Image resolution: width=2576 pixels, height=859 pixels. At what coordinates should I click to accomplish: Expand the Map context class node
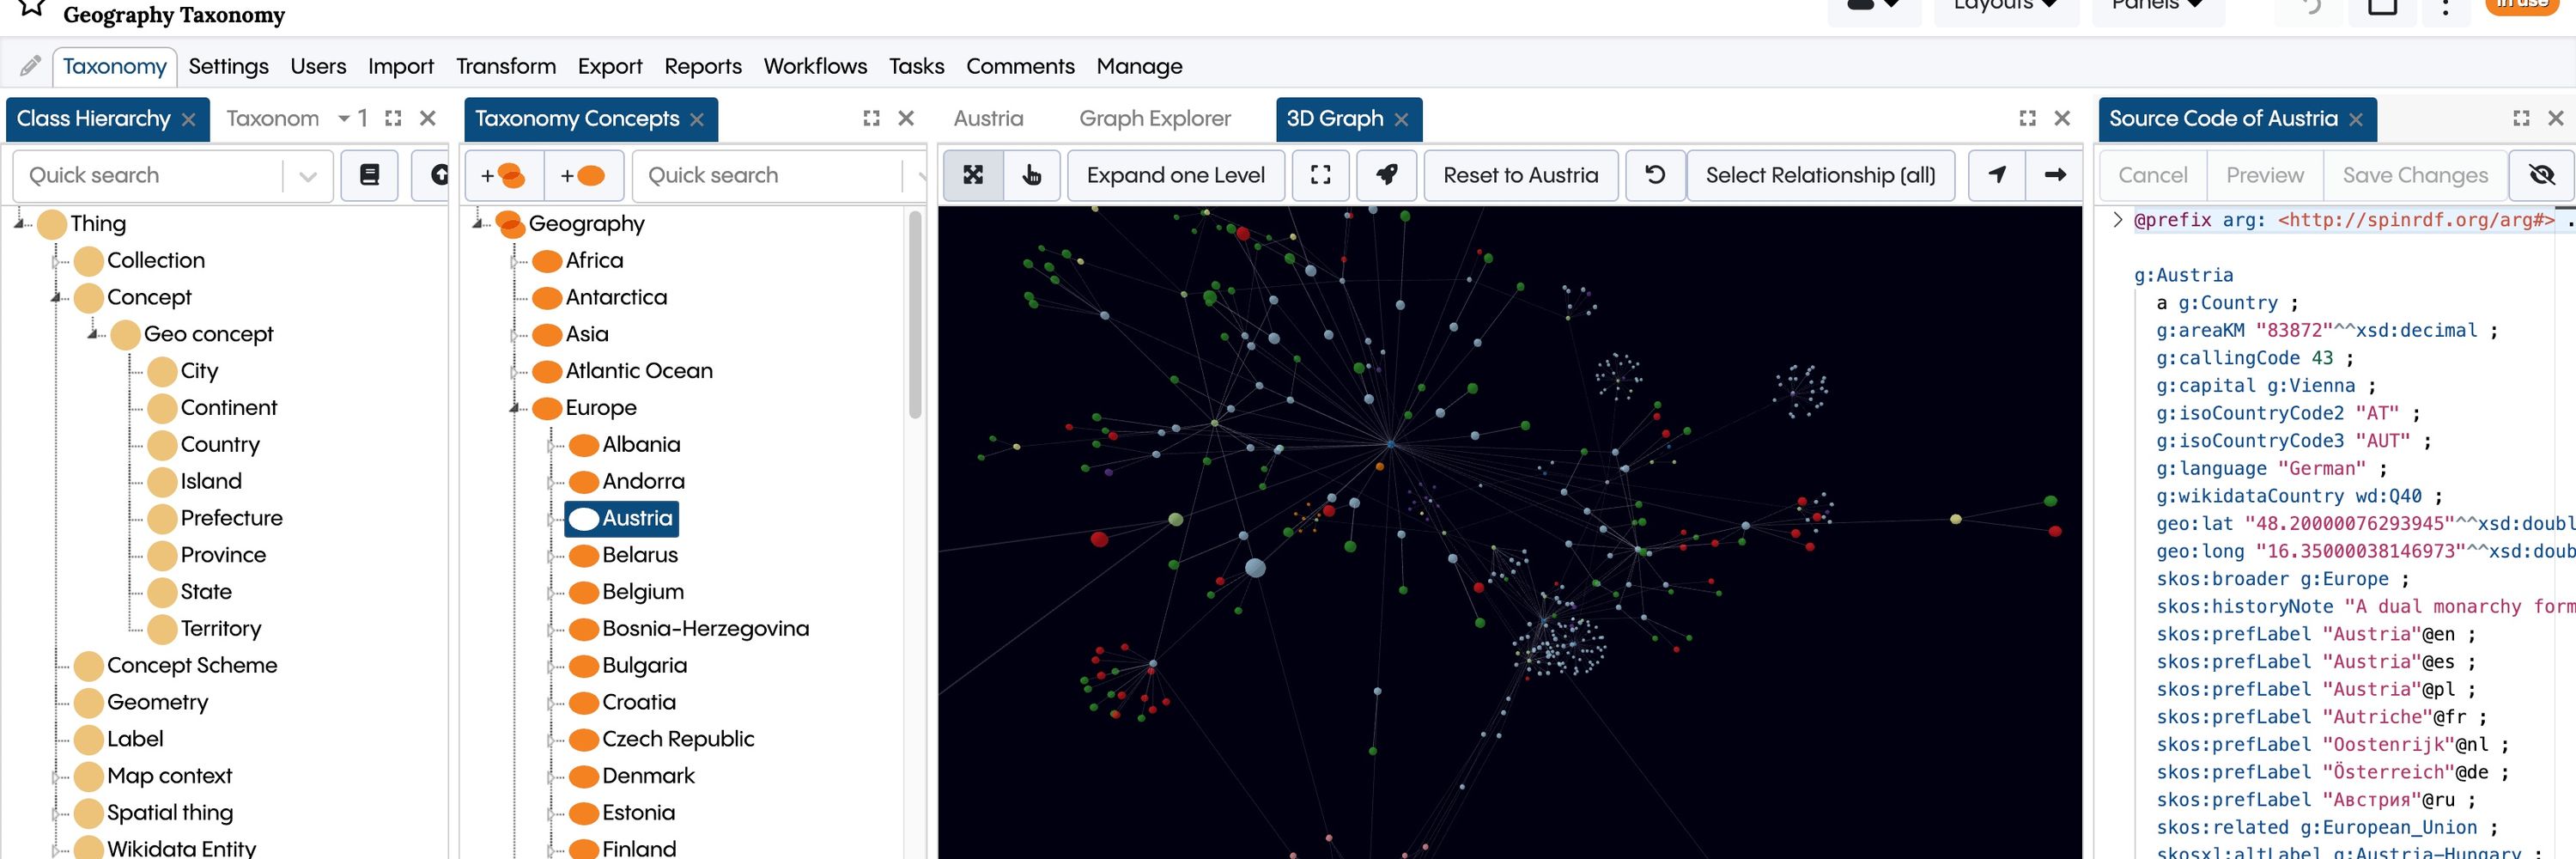click(56, 776)
